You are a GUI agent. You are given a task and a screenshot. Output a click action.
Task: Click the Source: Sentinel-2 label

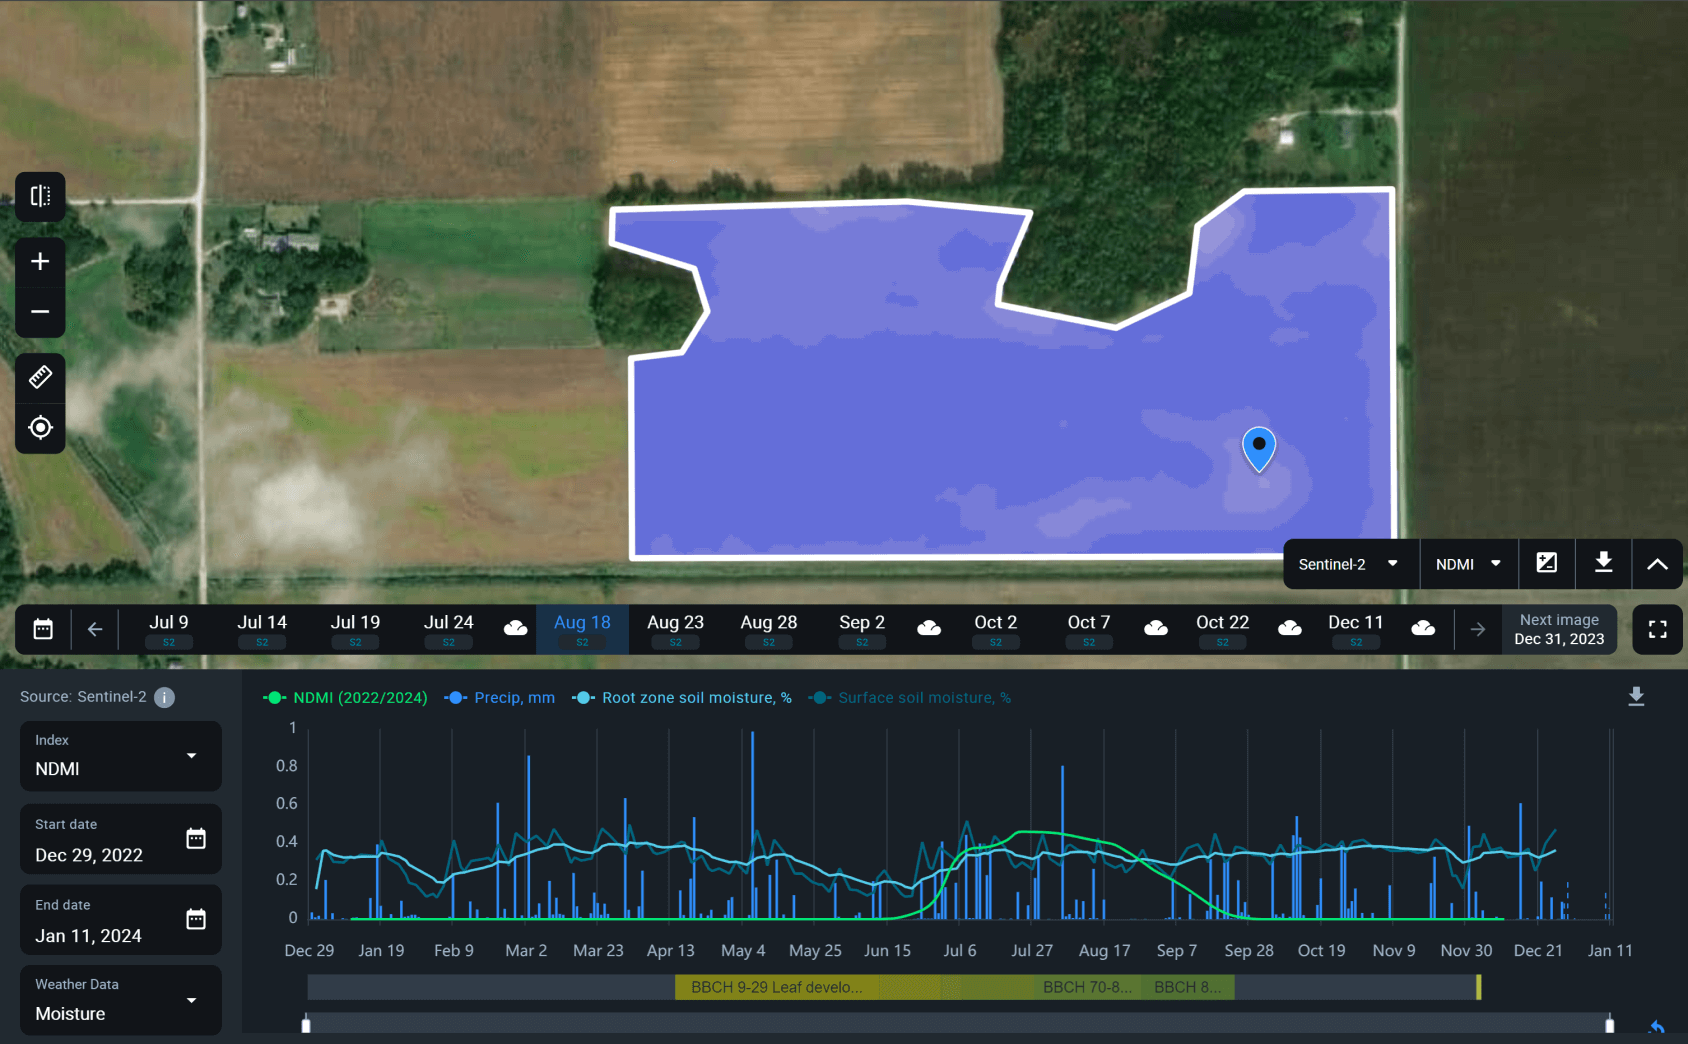(83, 697)
